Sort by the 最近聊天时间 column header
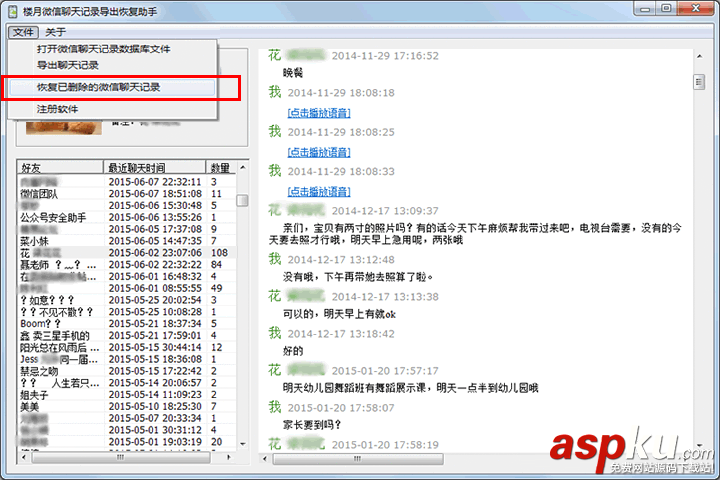The image size is (720, 480). [154, 168]
